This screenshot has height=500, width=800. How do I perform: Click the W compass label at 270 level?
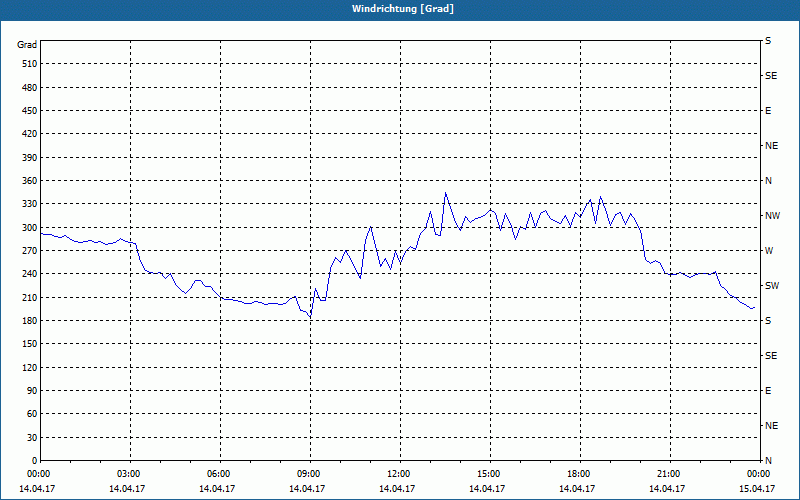[769, 251]
